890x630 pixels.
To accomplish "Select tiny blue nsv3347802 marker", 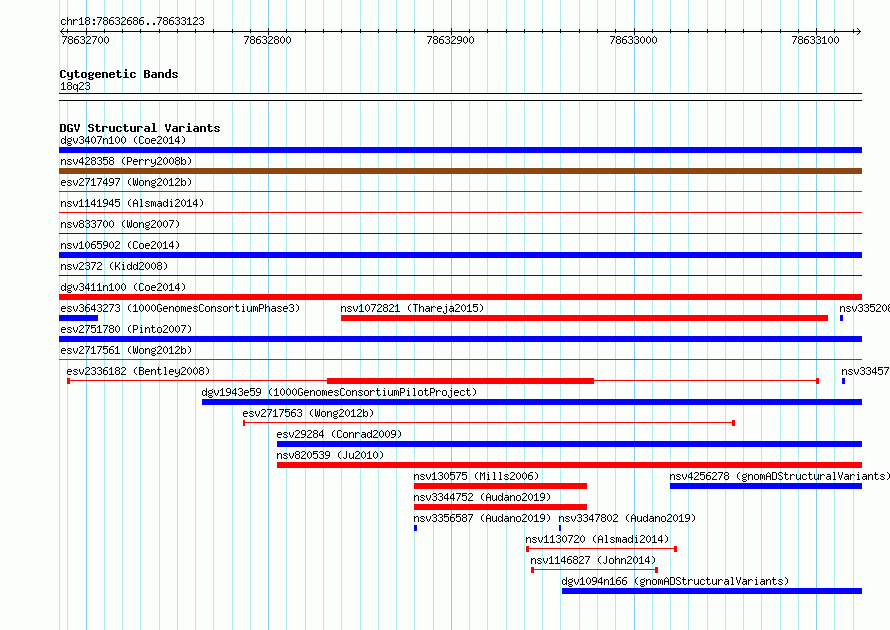I will pos(560,528).
